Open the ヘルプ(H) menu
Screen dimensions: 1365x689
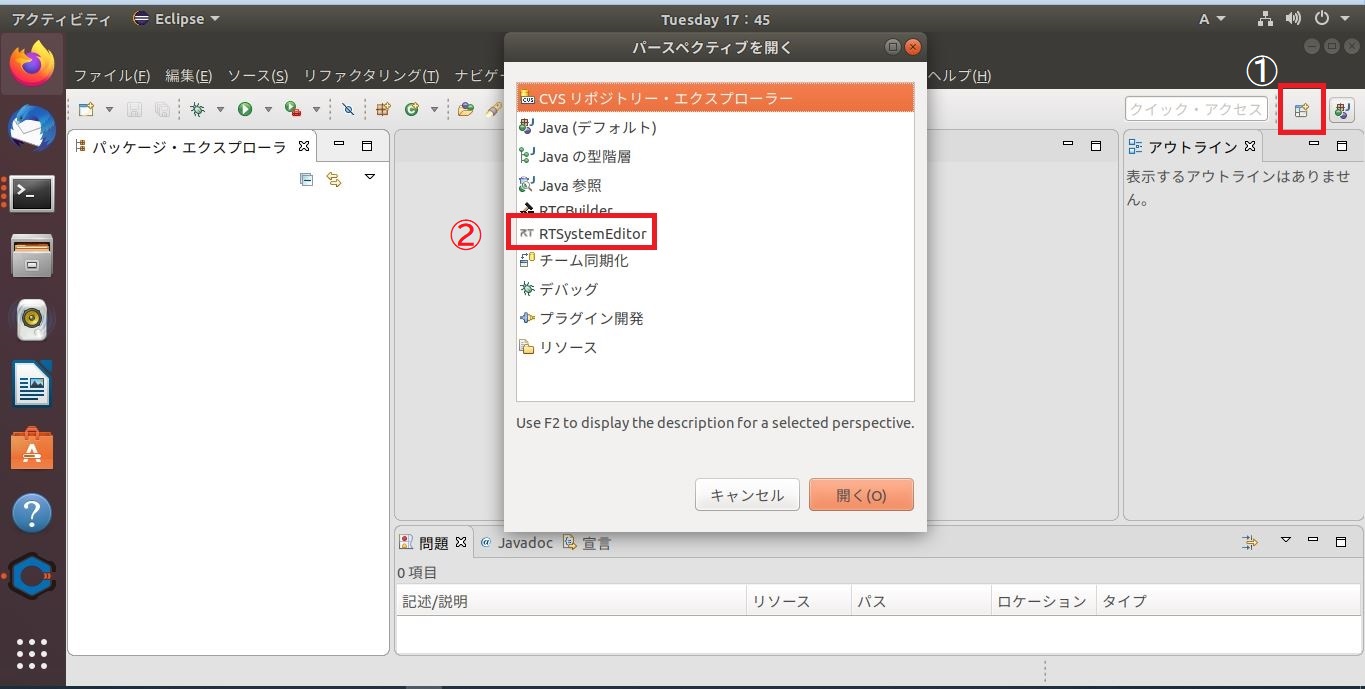(x=960, y=76)
